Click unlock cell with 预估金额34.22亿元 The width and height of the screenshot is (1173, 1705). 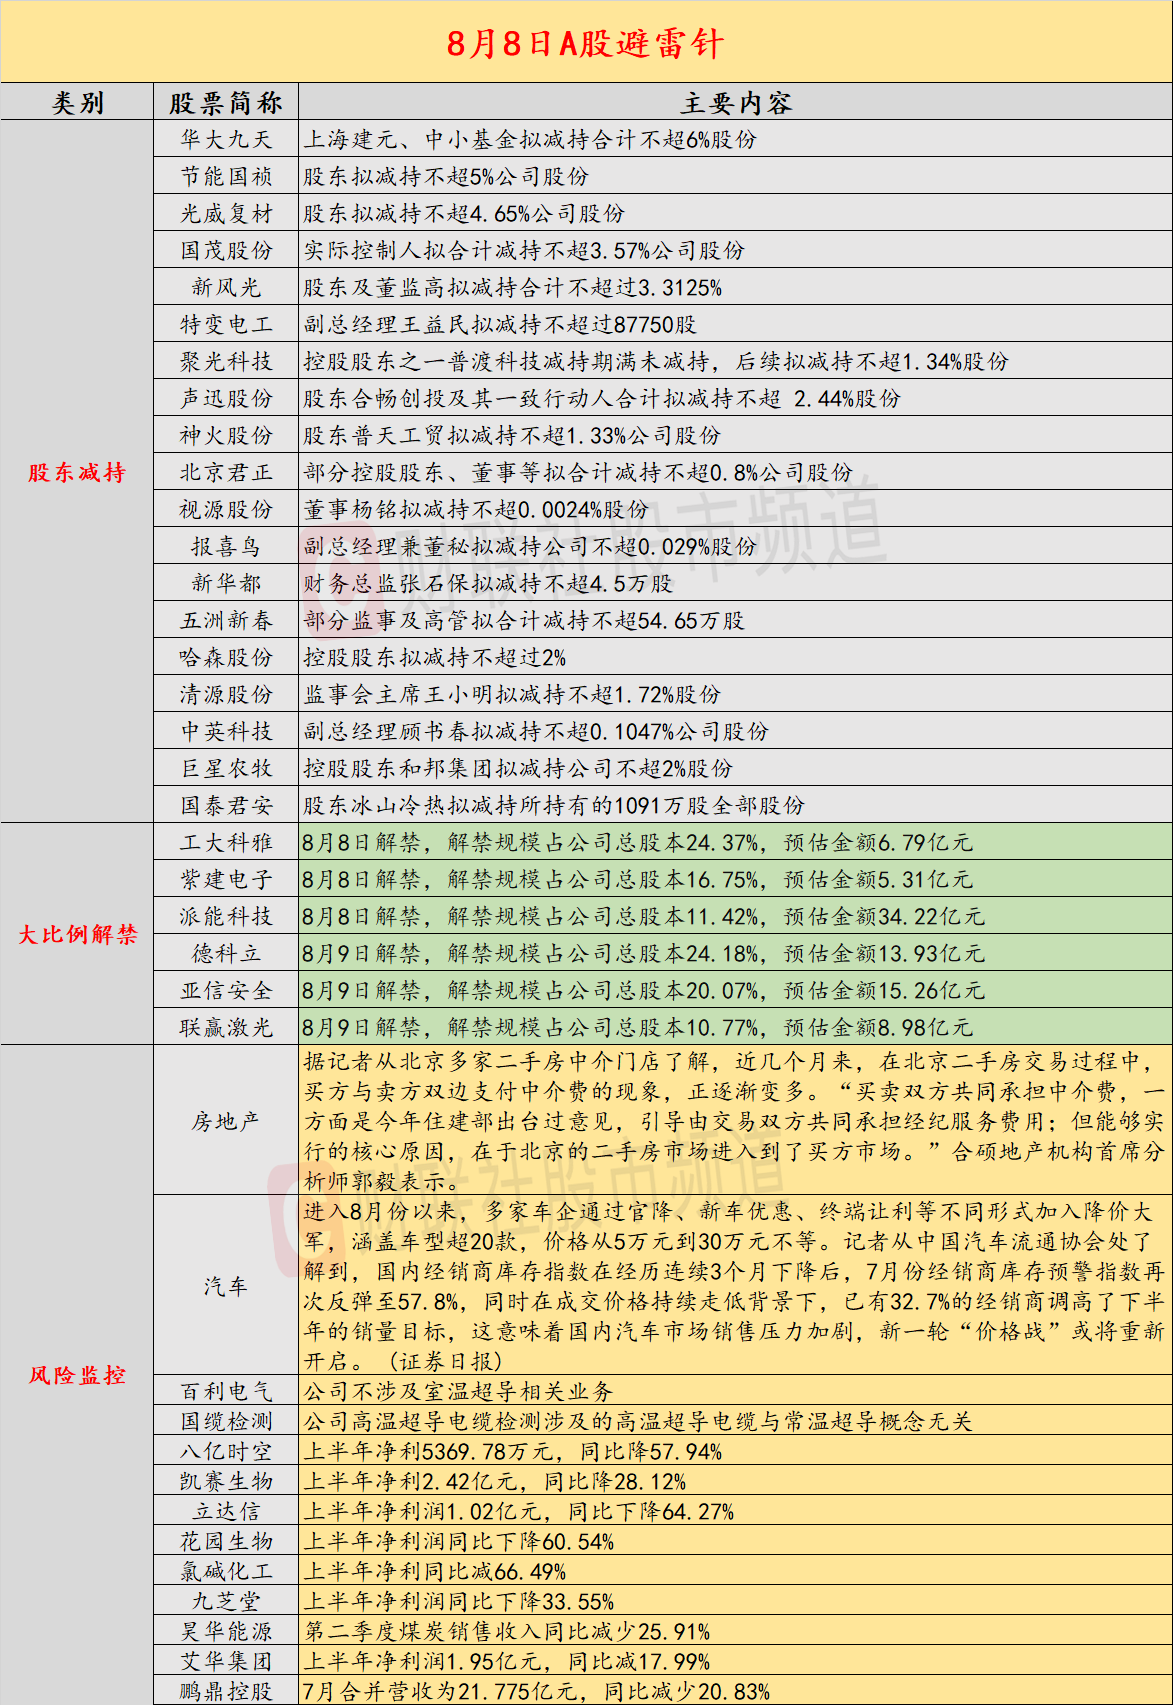[735, 916]
